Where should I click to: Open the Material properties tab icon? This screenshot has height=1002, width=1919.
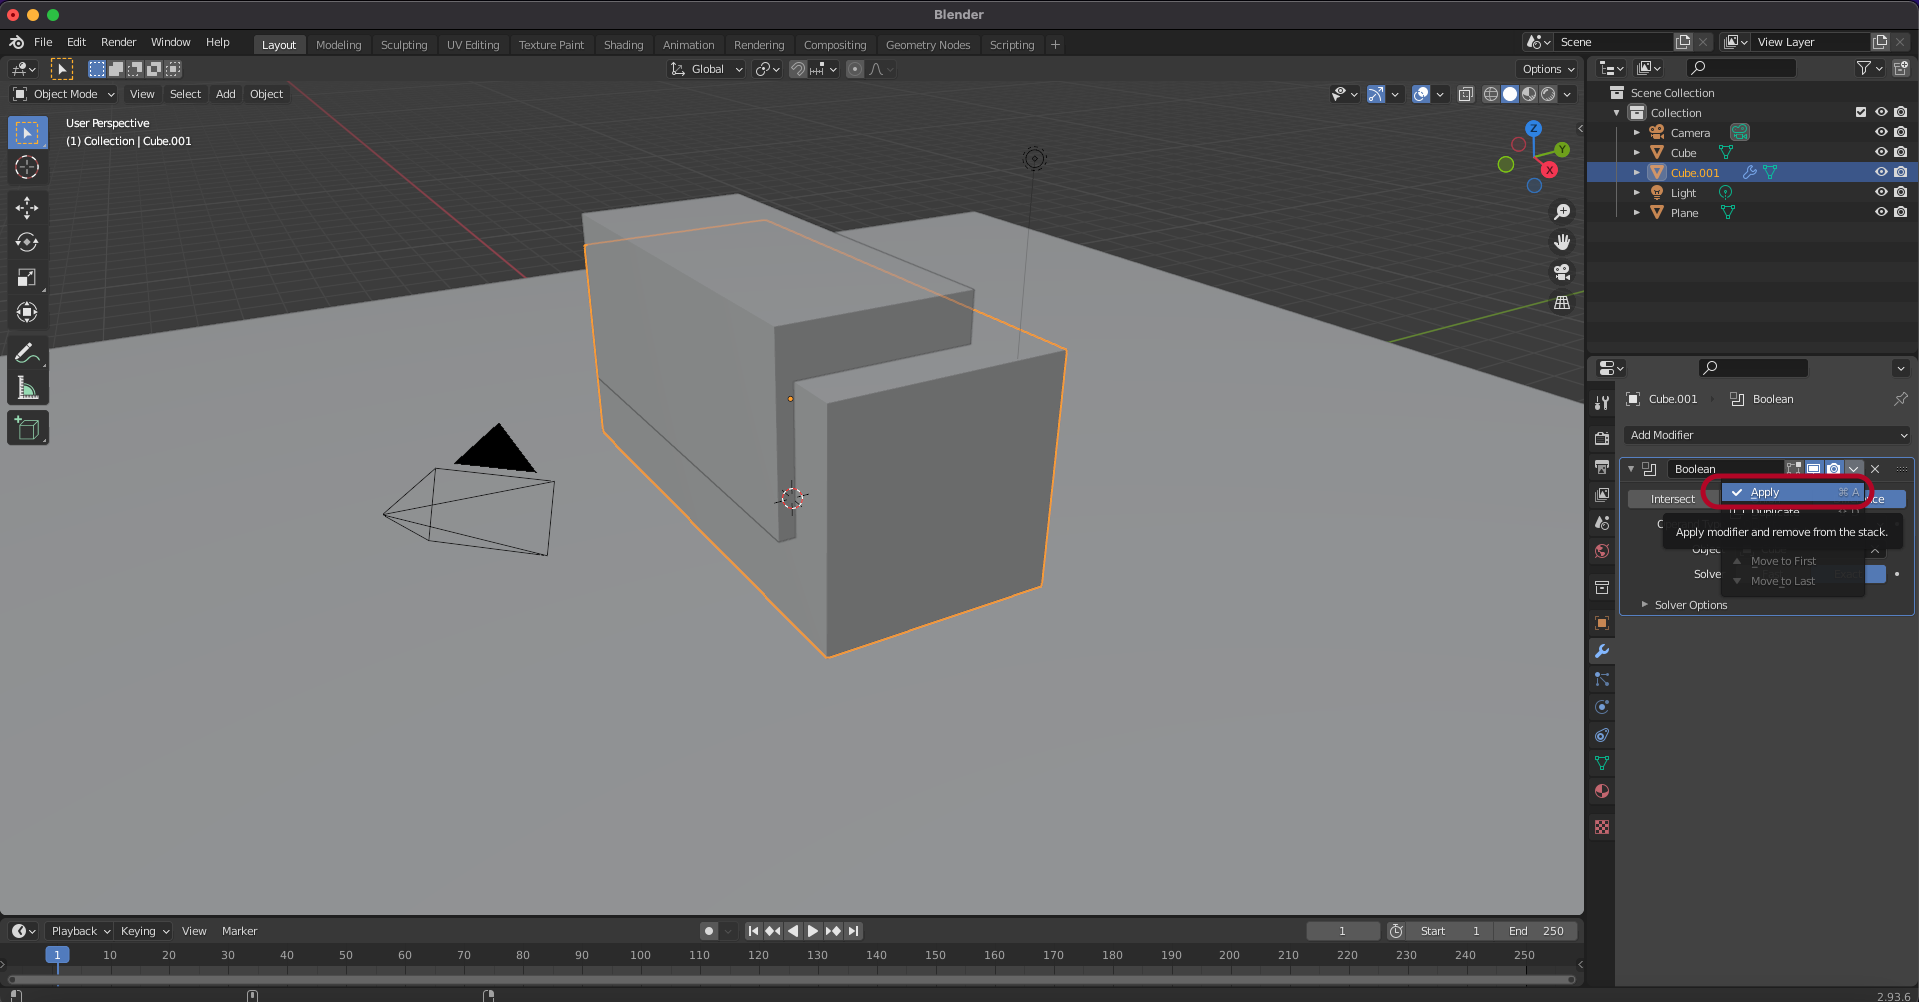(x=1602, y=791)
